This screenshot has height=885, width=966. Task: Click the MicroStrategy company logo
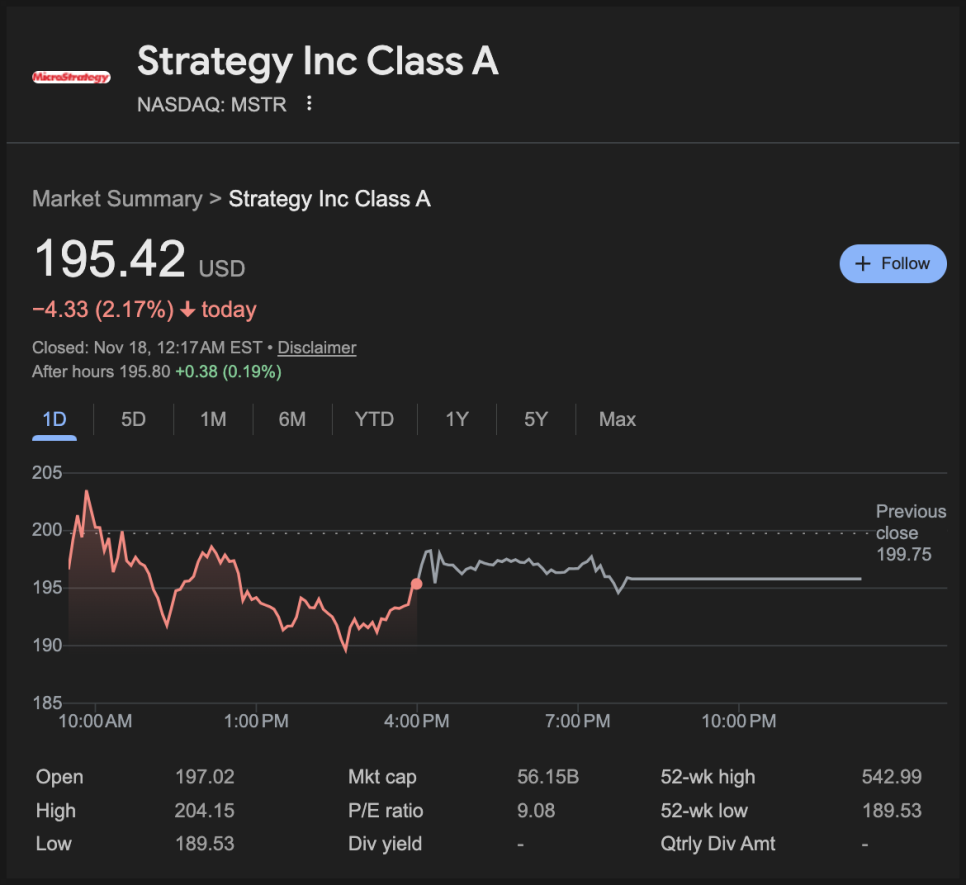click(71, 77)
